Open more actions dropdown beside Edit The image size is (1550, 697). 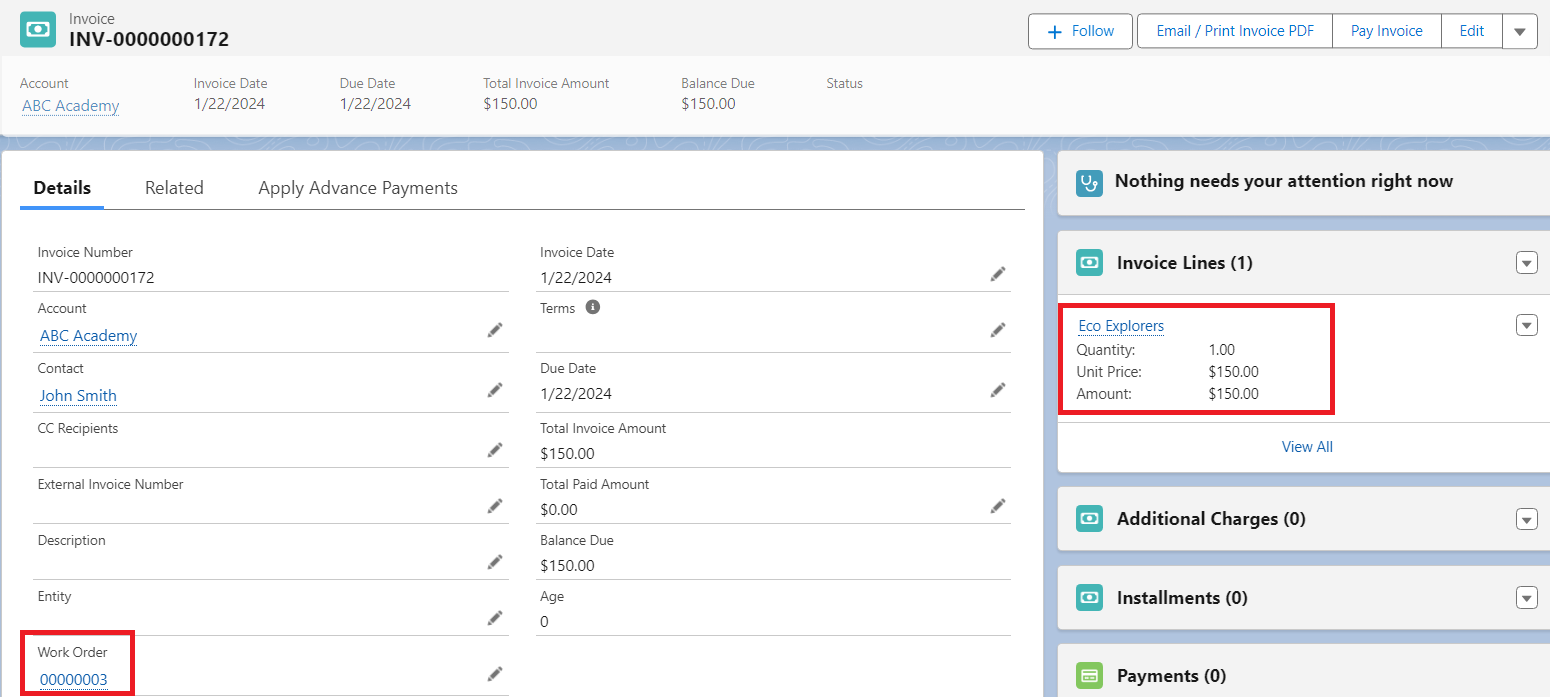pyautogui.click(x=1519, y=31)
